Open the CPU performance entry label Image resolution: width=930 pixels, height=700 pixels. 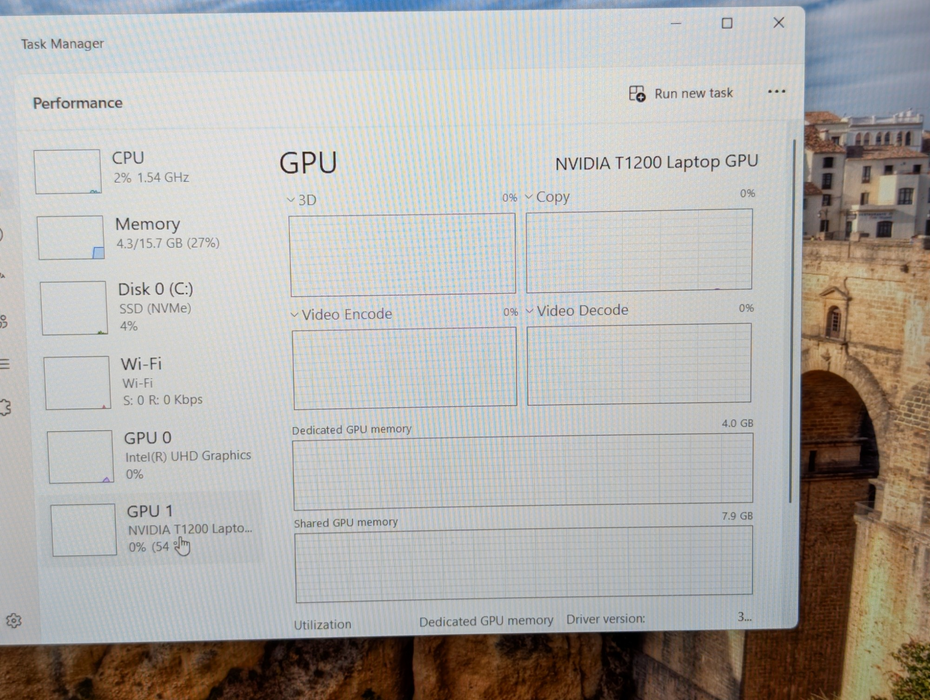coord(128,158)
